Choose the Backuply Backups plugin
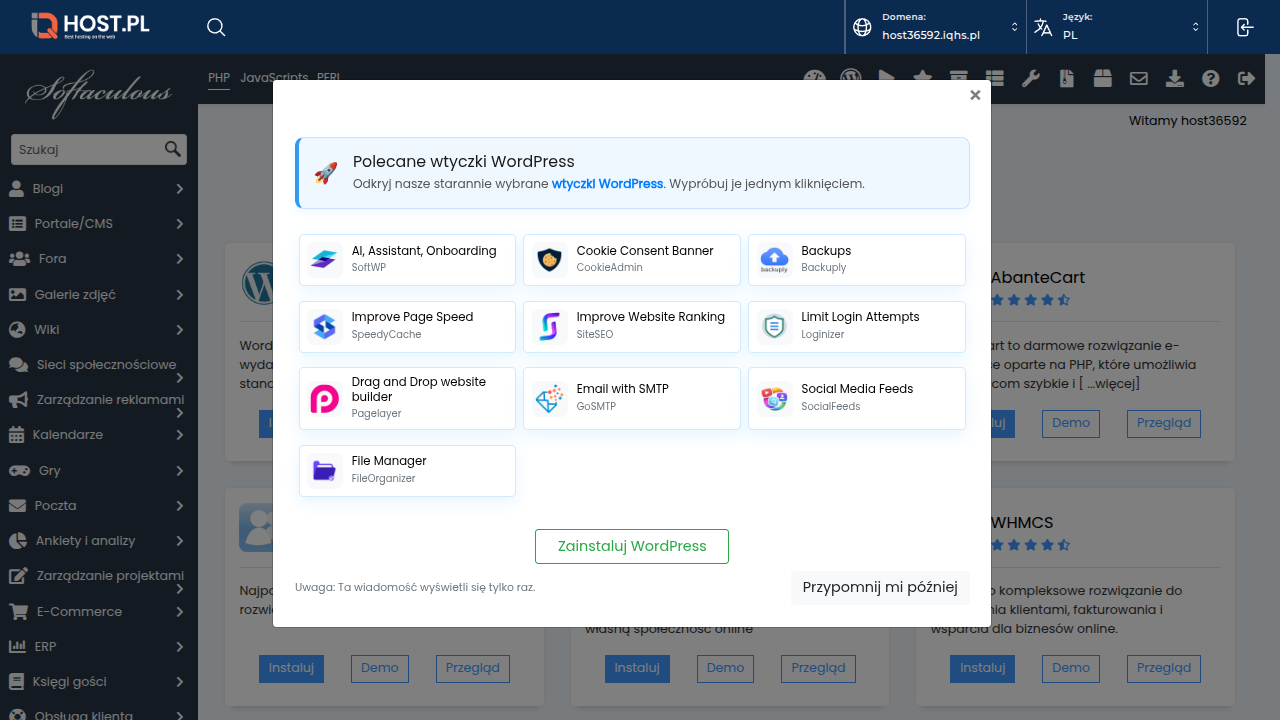This screenshot has width=1280, height=720. click(x=857, y=260)
